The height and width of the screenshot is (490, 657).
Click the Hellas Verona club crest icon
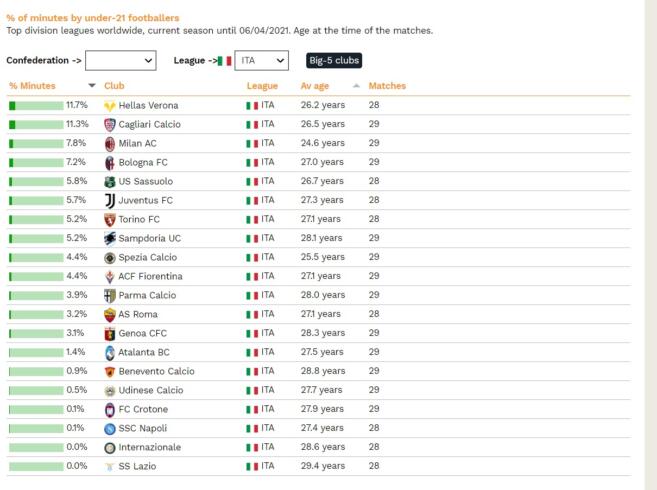point(110,105)
